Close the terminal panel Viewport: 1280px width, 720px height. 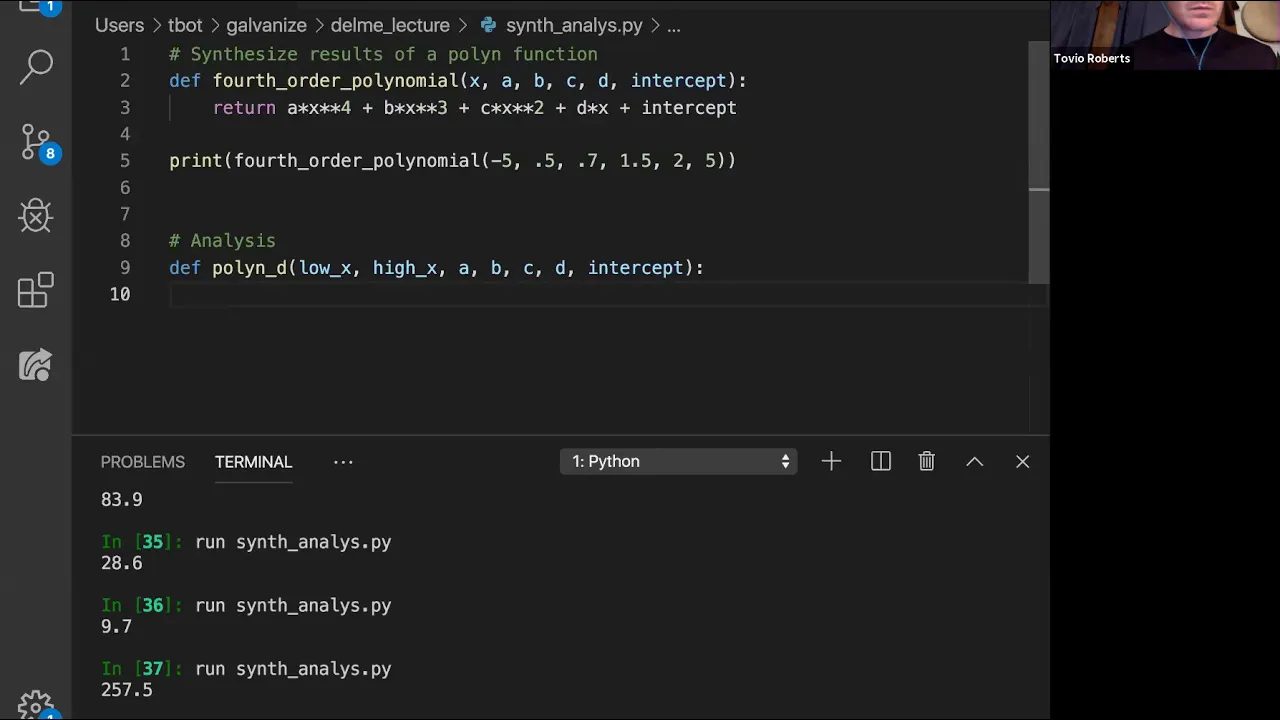tap(1022, 461)
